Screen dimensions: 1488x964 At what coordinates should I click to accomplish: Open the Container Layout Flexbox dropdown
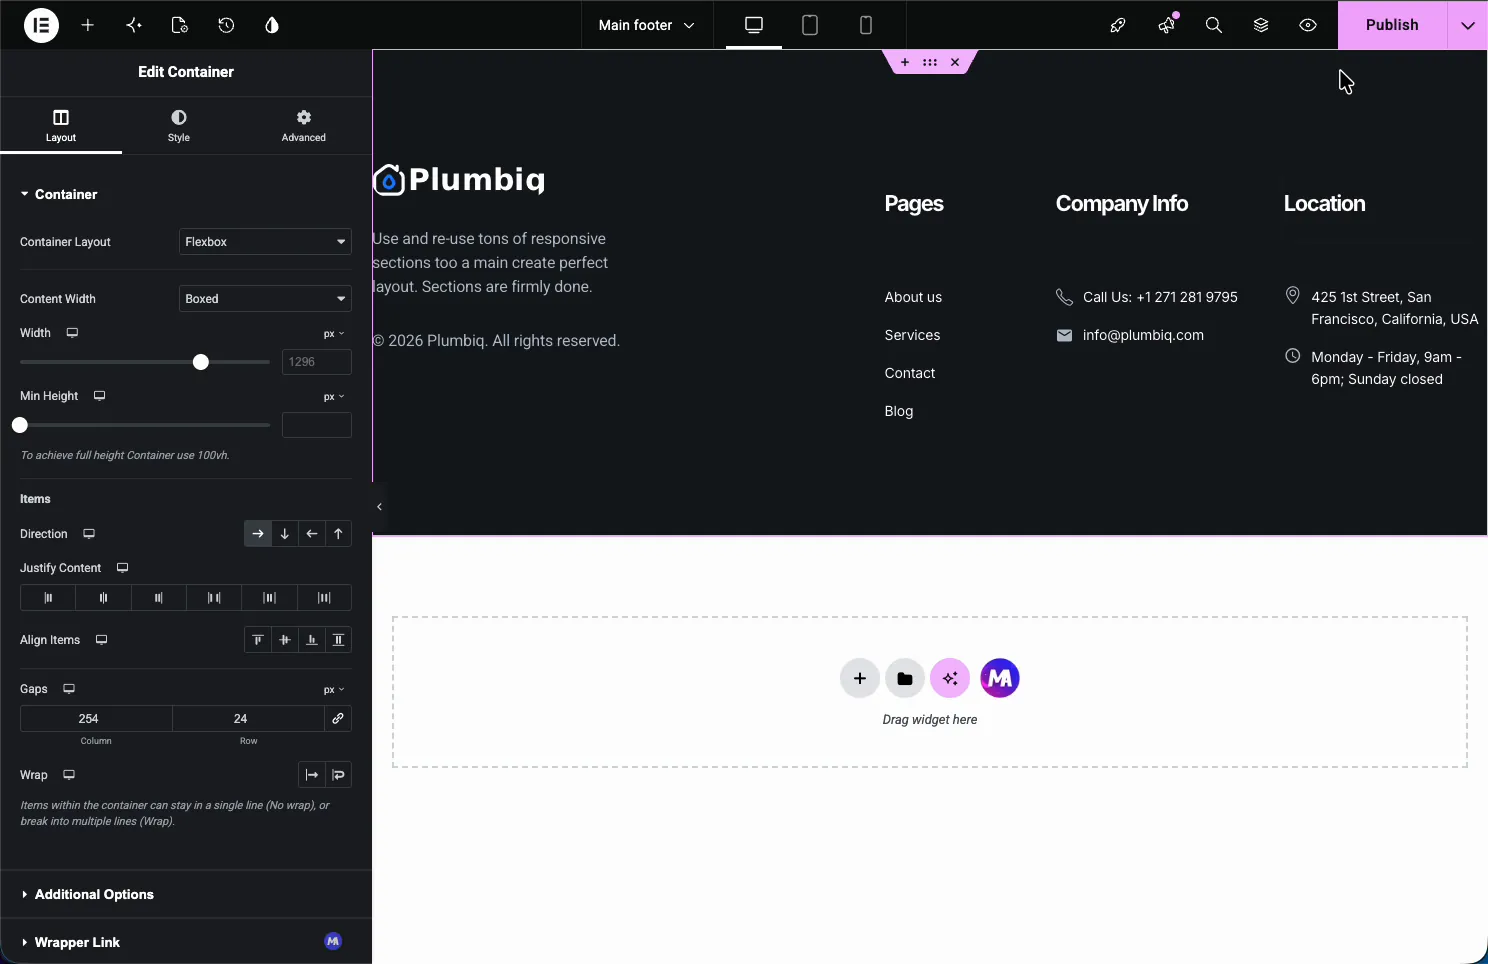265,242
